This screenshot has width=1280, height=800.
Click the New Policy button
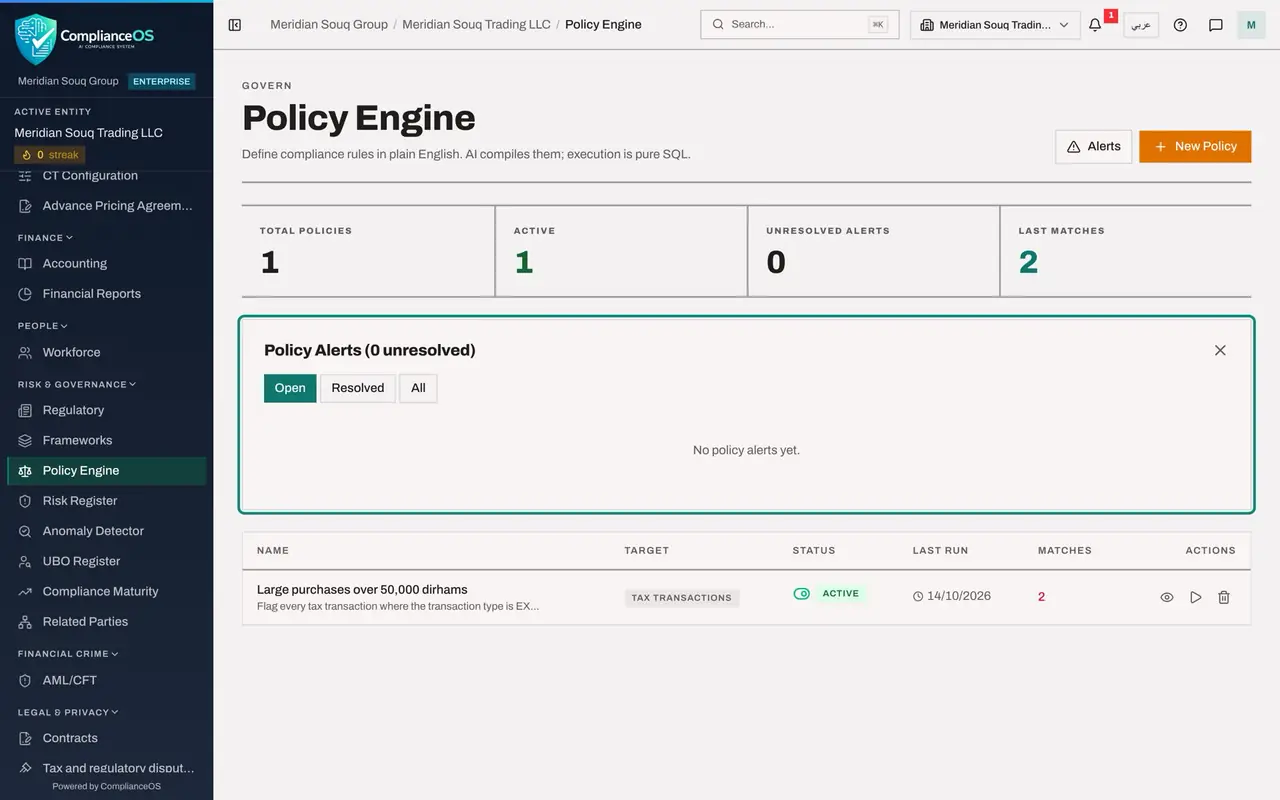tap(1195, 146)
